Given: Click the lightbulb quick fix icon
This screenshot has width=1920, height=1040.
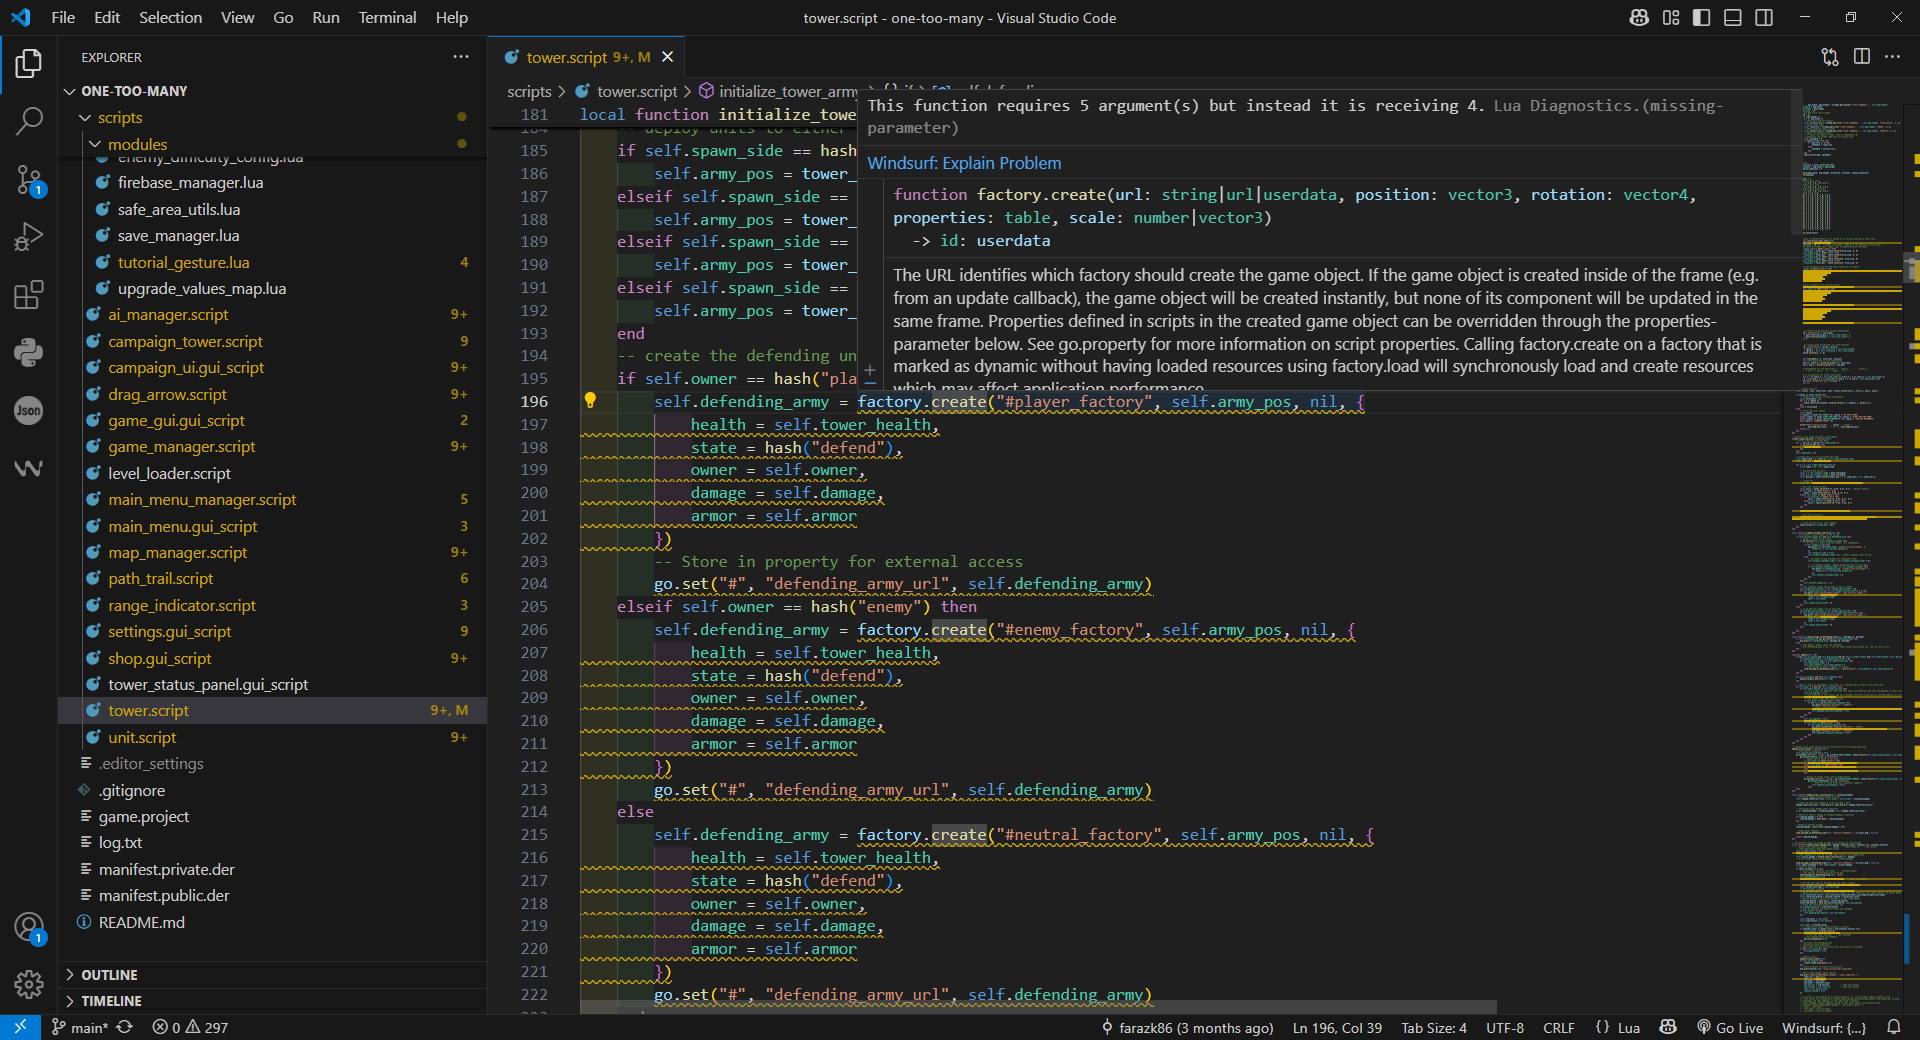Looking at the screenshot, I should click(590, 401).
